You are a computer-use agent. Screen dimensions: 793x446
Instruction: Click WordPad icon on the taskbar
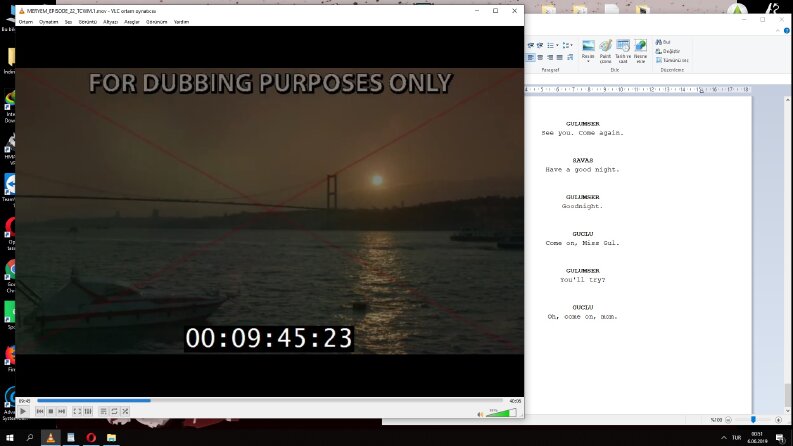71,437
